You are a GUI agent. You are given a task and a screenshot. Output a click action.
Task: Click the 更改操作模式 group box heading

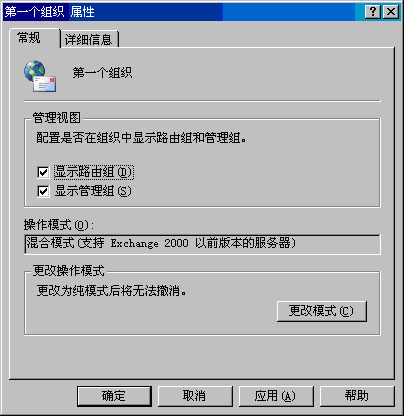point(69,270)
